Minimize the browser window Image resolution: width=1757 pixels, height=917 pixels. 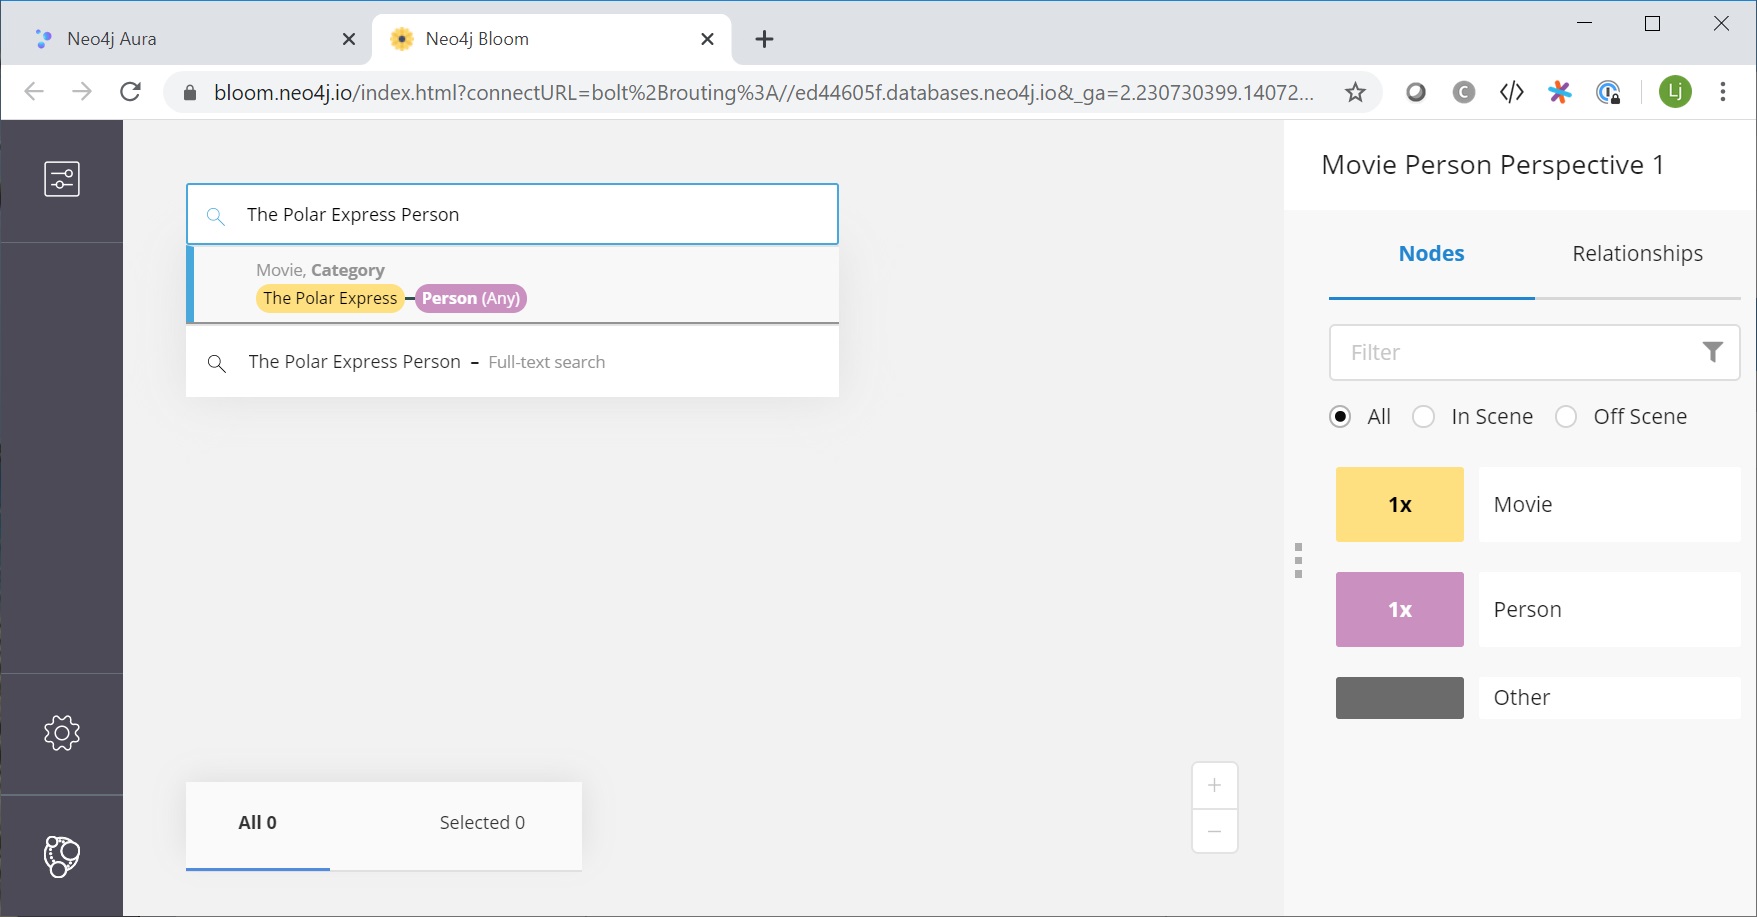[x=1584, y=23]
